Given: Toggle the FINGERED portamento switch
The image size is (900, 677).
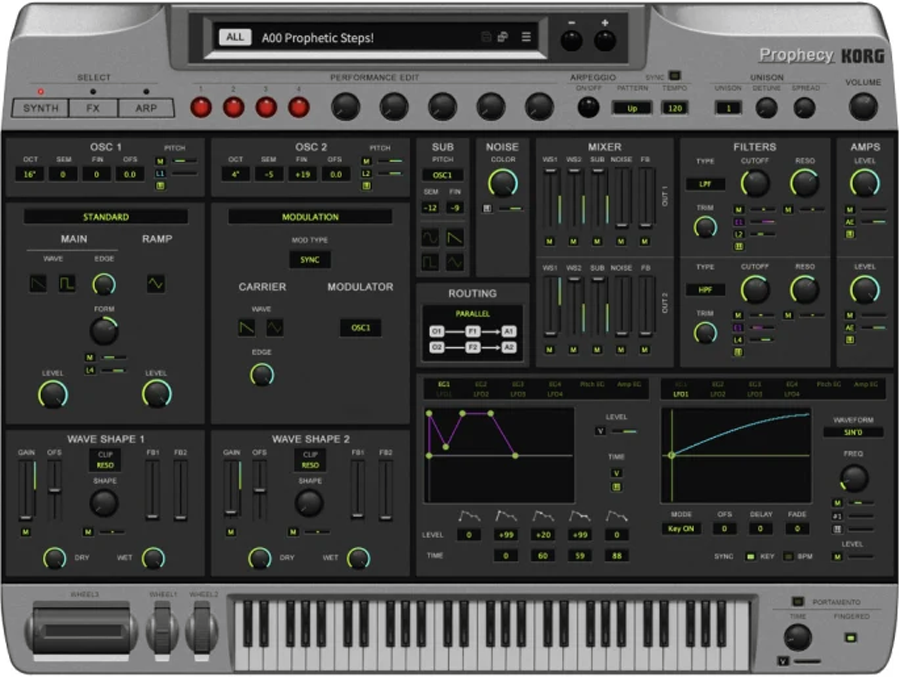Looking at the screenshot, I should click(x=851, y=637).
